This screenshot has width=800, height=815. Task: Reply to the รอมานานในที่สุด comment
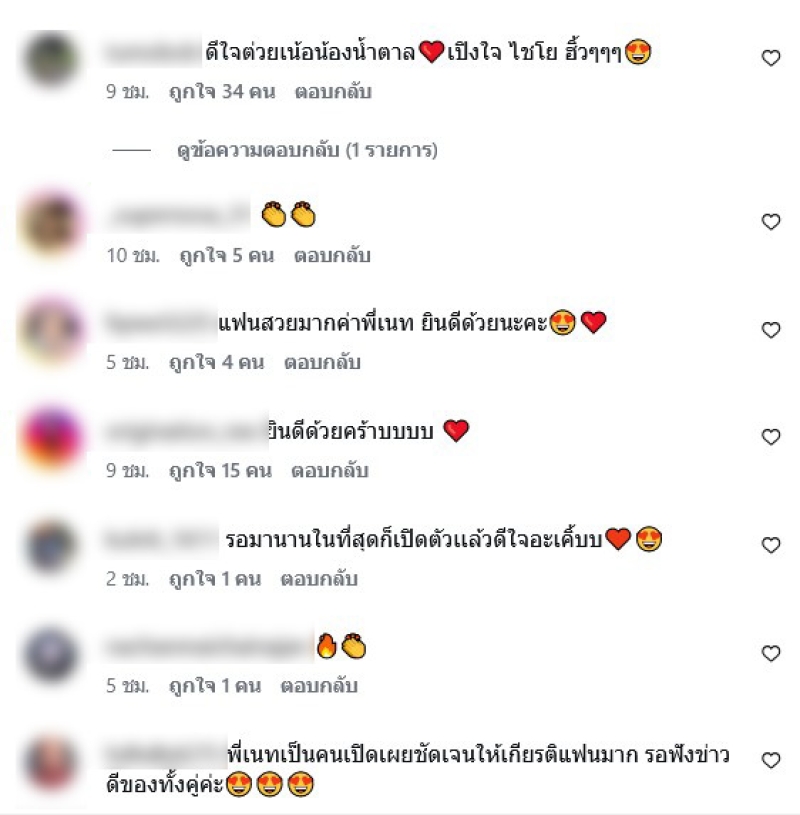(319, 579)
